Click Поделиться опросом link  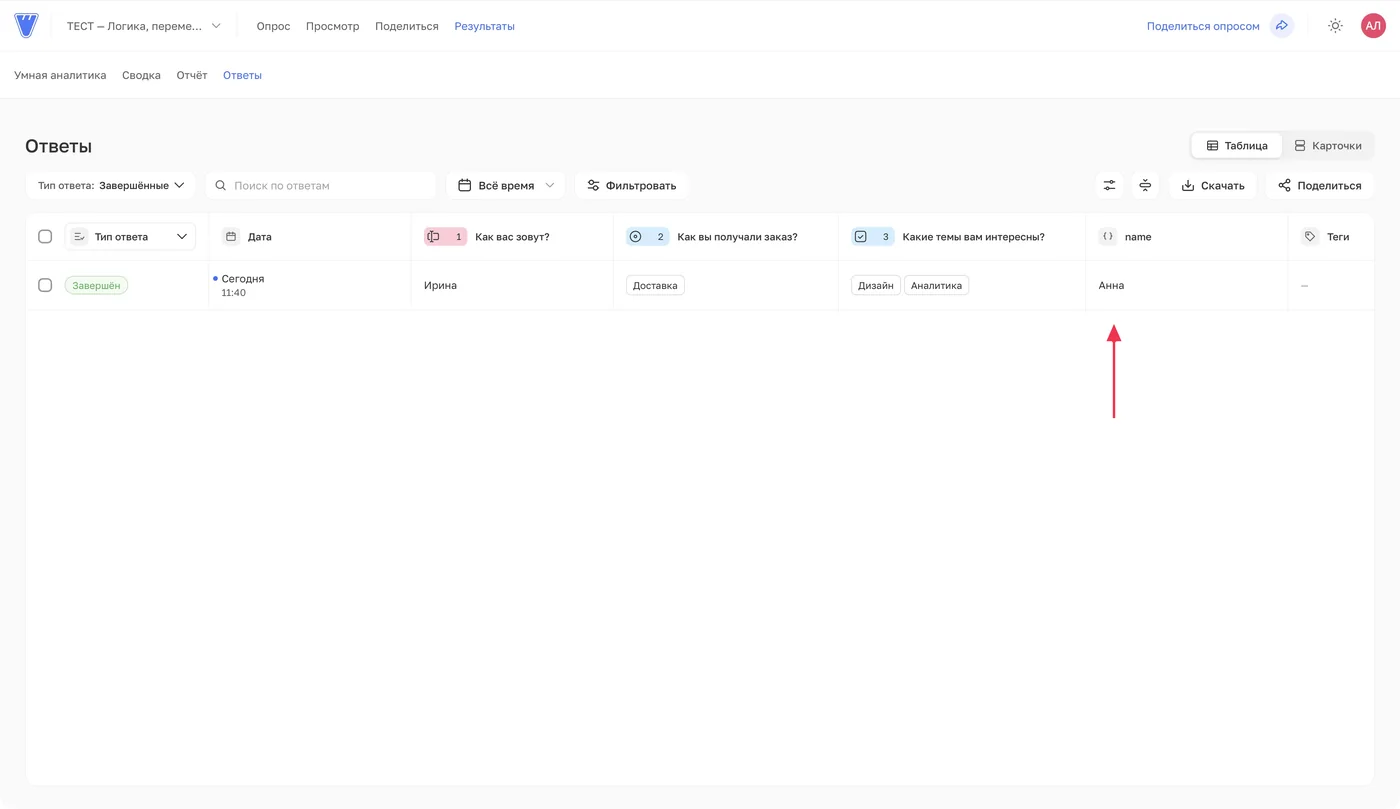coord(1203,26)
